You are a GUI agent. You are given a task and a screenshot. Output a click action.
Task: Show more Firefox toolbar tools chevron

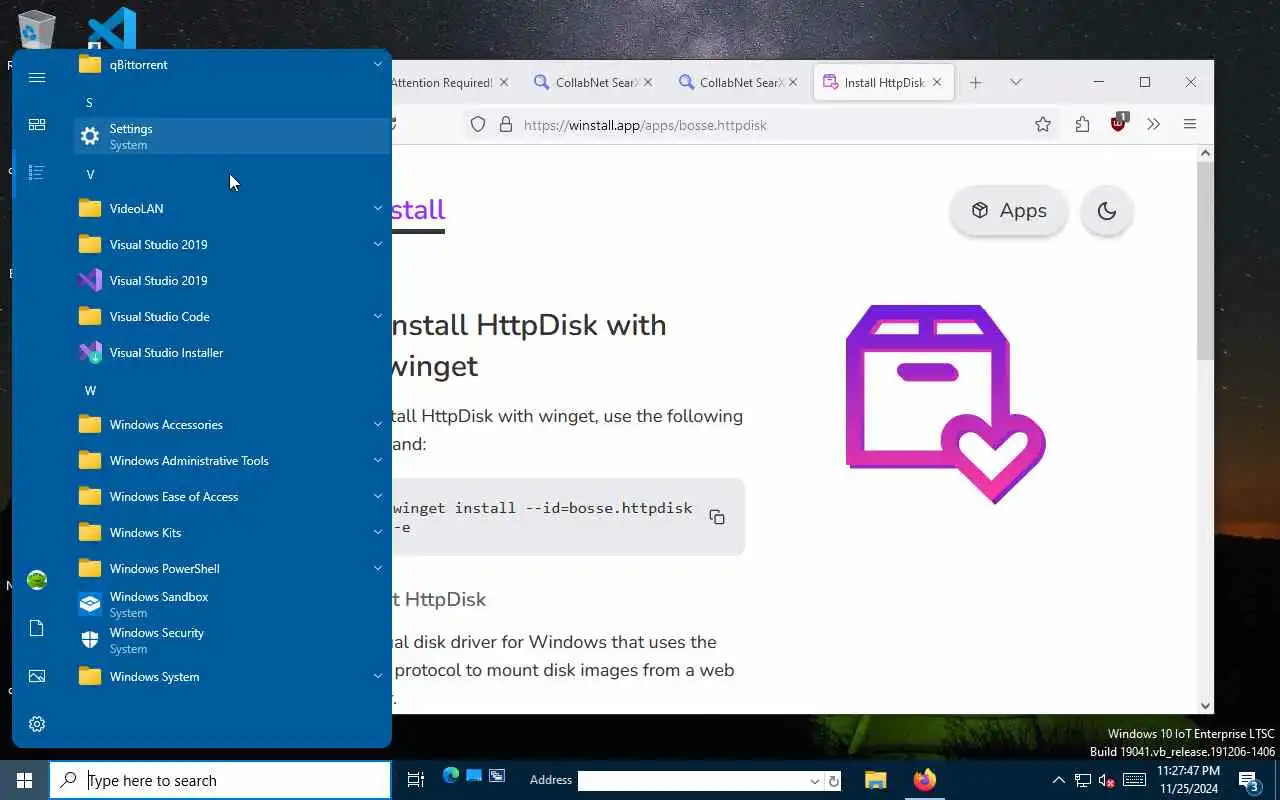click(x=1153, y=125)
